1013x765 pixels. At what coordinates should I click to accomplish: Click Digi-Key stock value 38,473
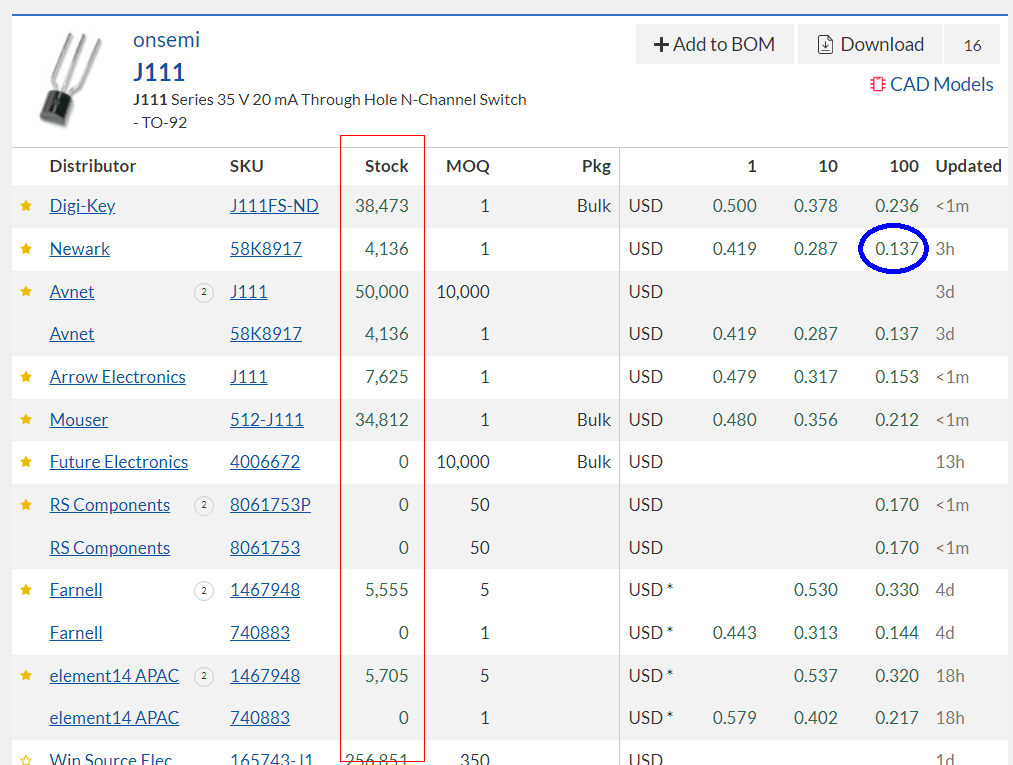pyautogui.click(x=382, y=206)
